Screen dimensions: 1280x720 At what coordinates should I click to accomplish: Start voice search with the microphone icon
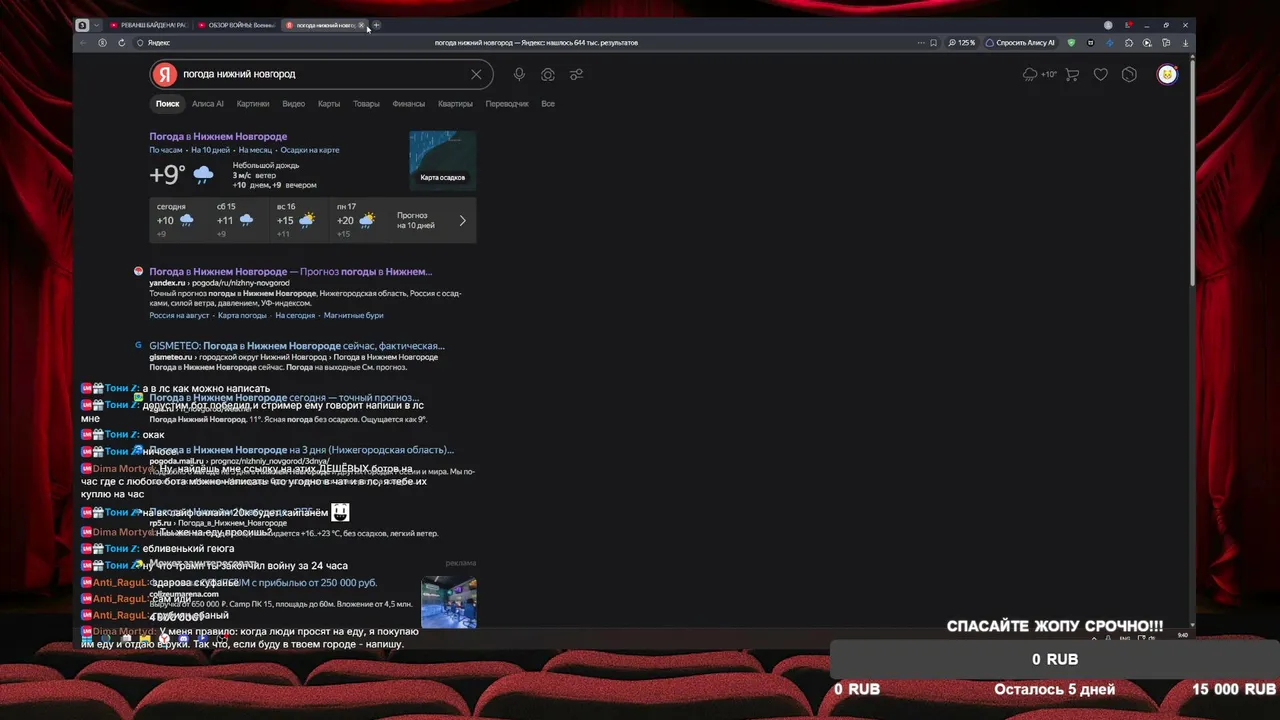[x=519, y=74]
